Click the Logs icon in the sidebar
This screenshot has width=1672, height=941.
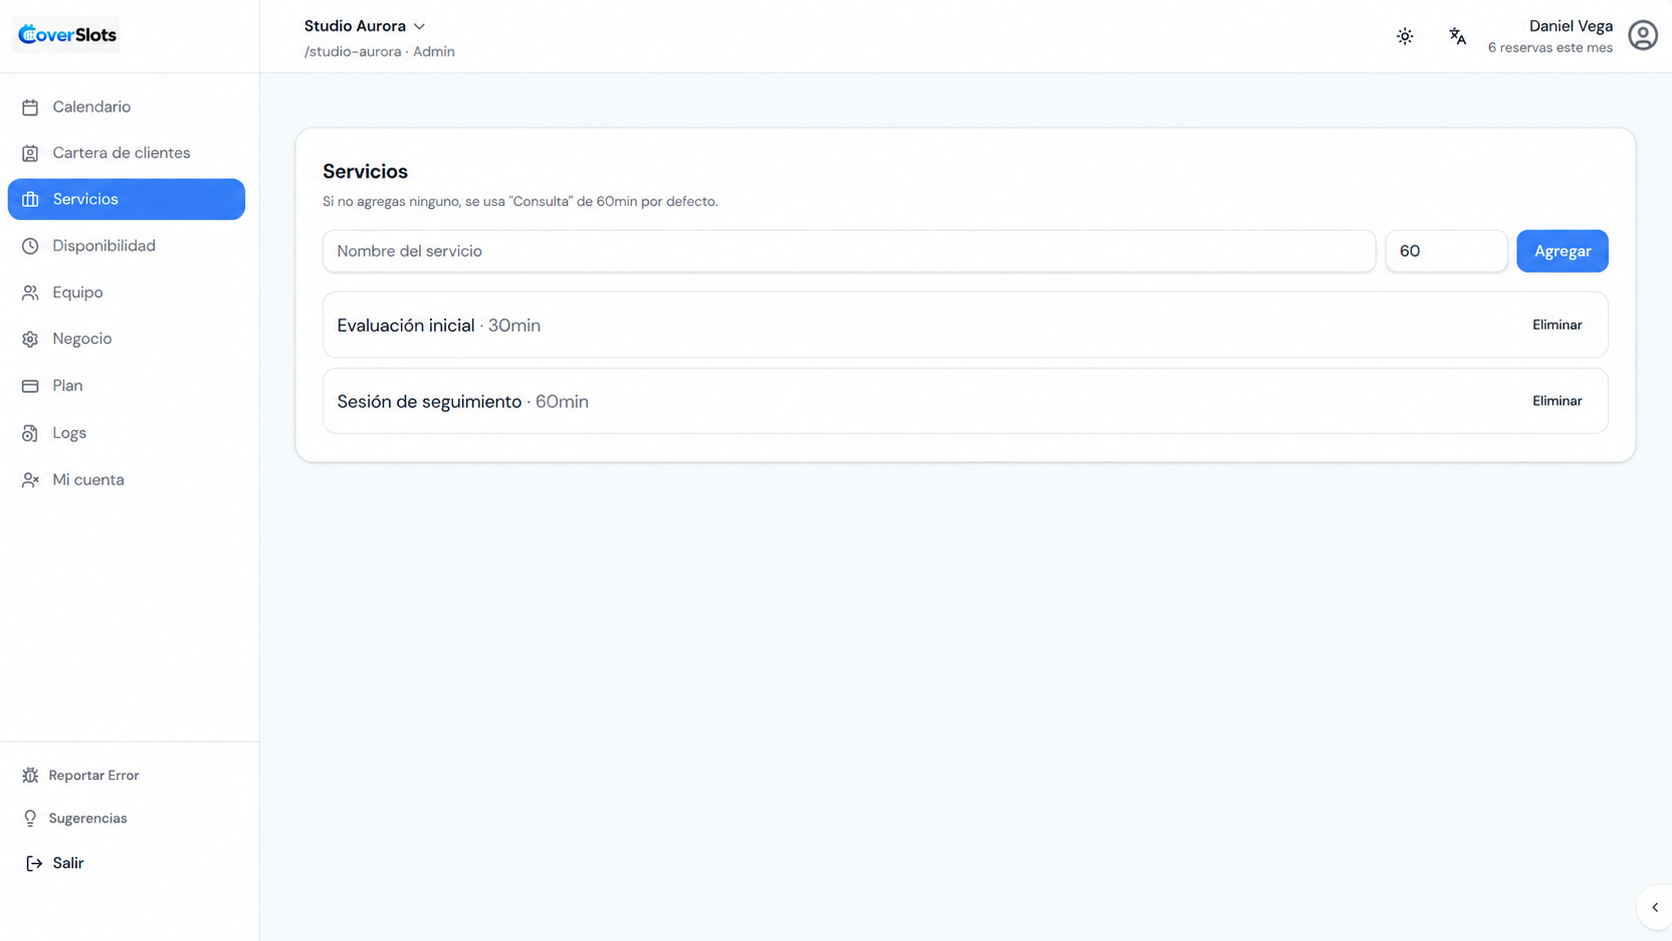[30, 433]
